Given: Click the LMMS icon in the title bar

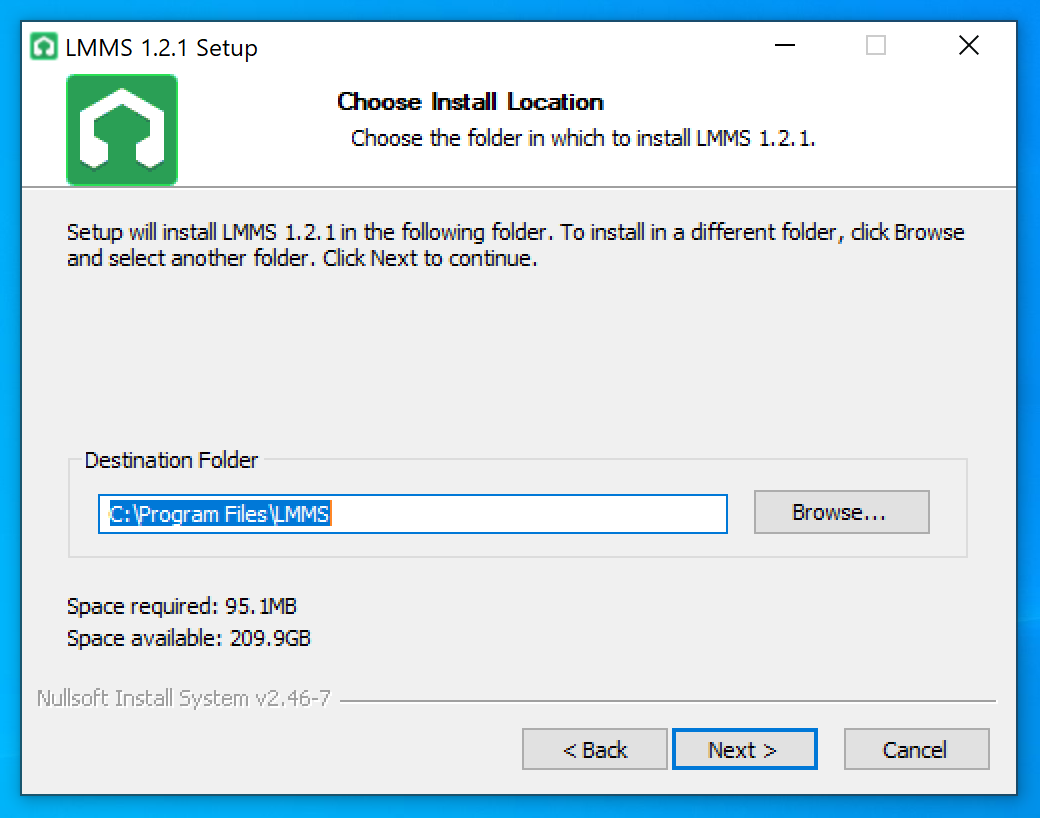Looking at the screenshot, I should coord(45,46).
